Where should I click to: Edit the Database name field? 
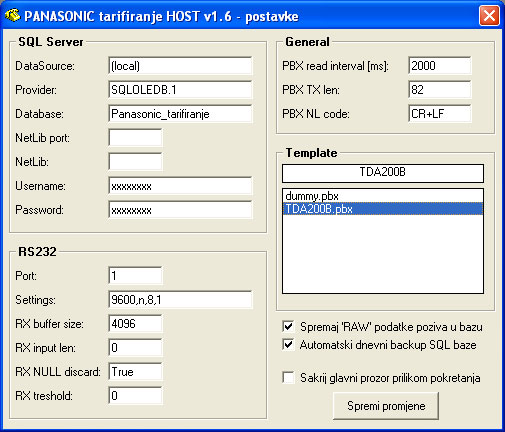(180, 114)
